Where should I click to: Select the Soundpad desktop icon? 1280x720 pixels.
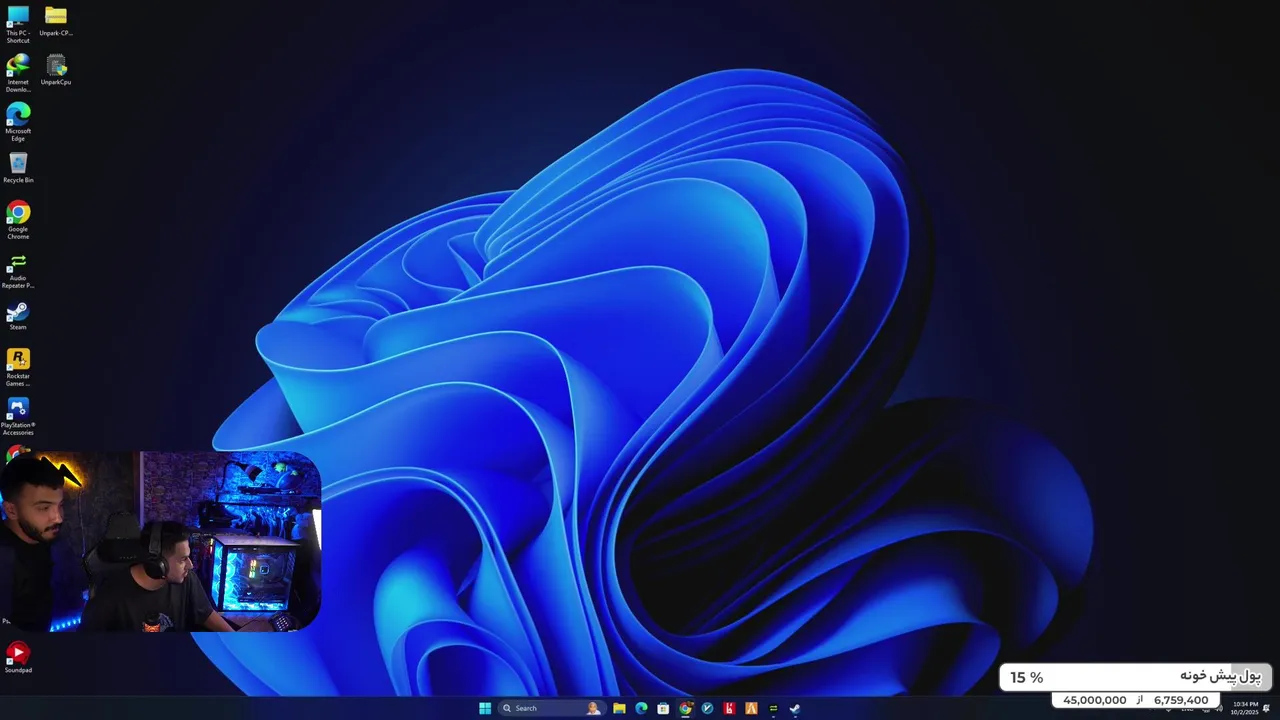(x=18, y=658)
